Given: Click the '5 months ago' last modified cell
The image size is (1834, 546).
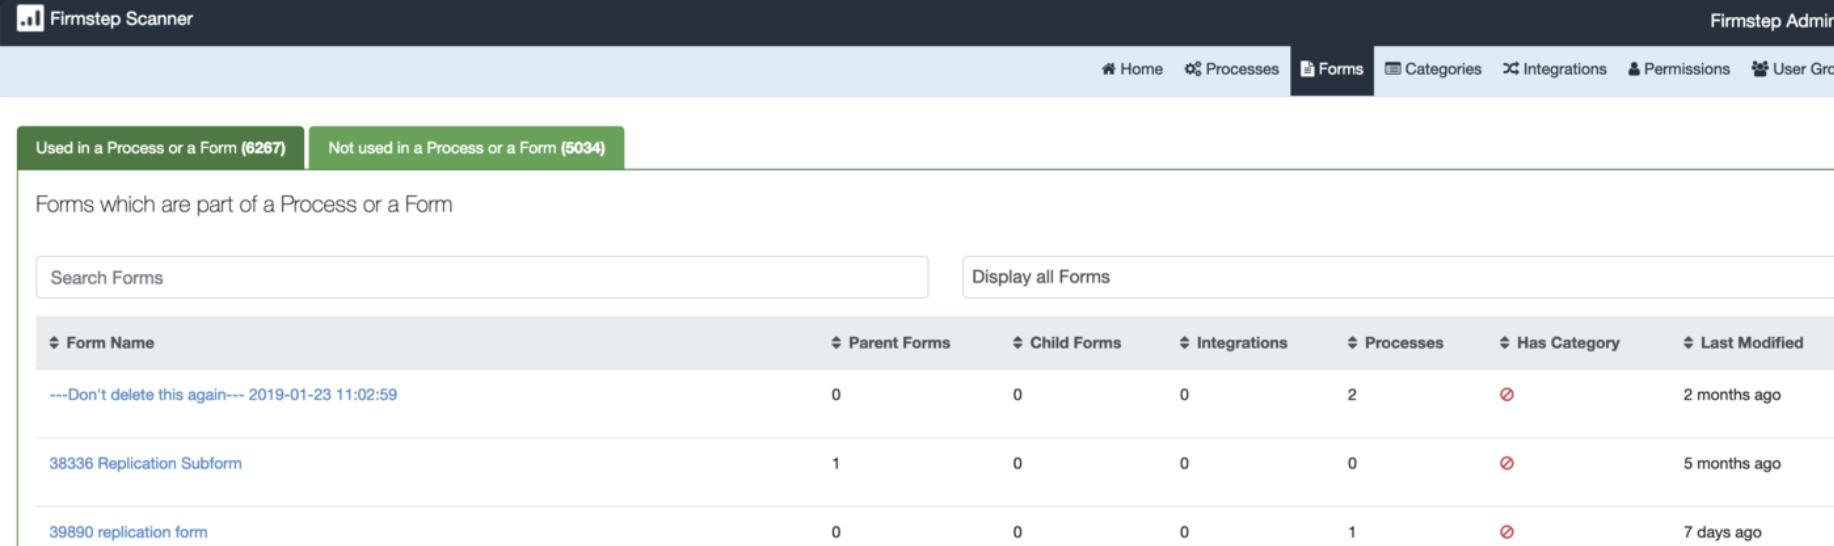Looking at the screenshot, I should point(1732,463).
